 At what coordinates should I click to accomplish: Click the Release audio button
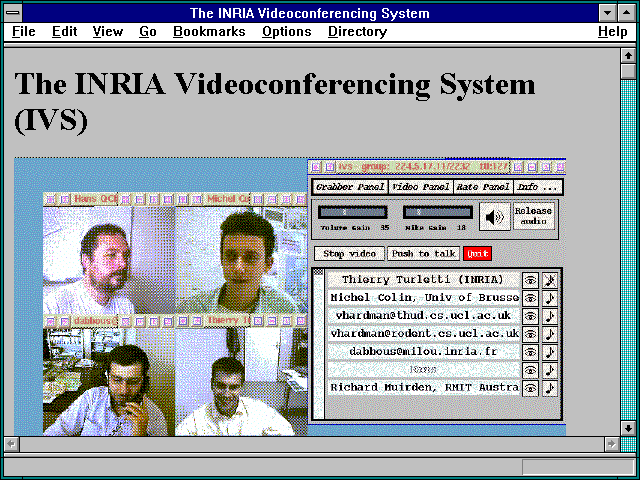(533, 216)
